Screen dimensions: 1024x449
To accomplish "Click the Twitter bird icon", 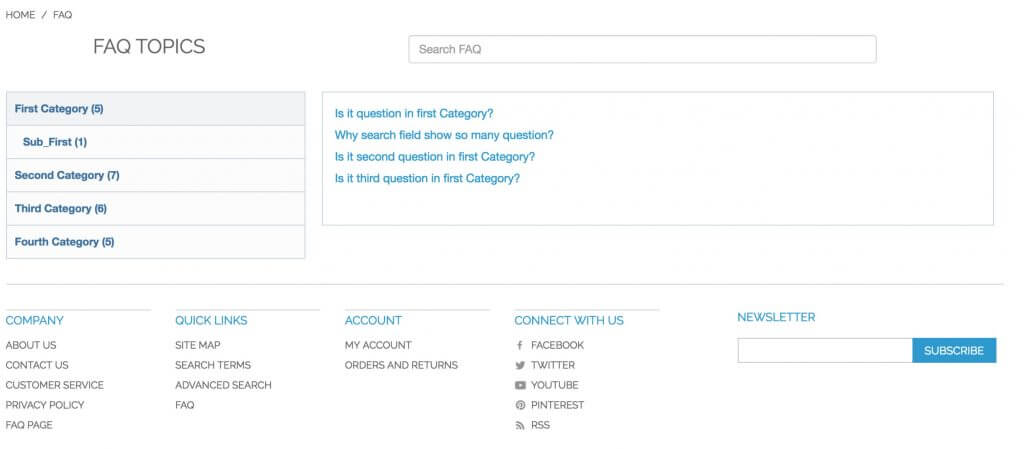I will click(520, 365).
